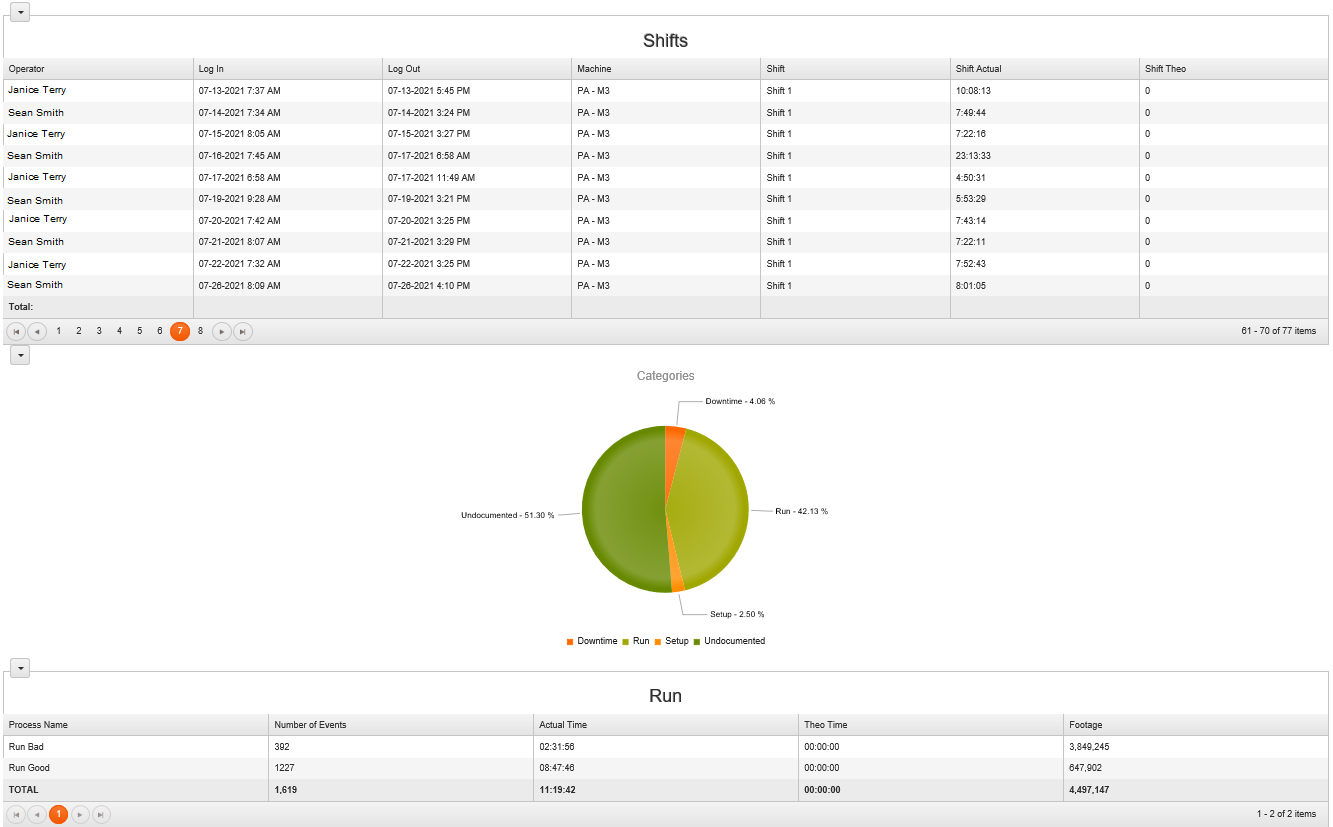1333x827 pixels.
Task: Click Log Out cell '07-20-2021 3:25 PM'
Action: pyautogui.click(x=429, y=221)
